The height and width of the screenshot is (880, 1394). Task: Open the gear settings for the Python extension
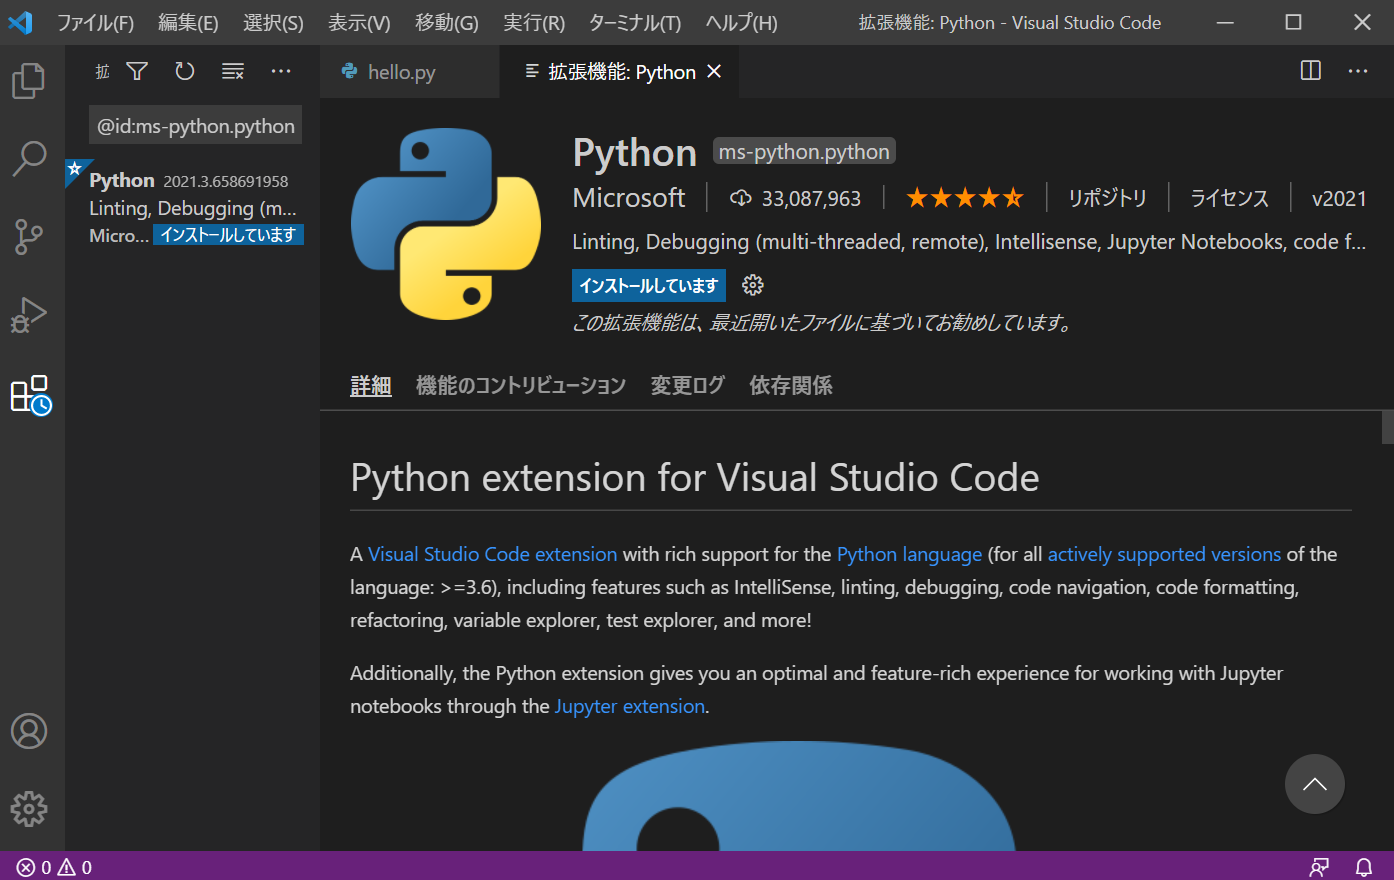point(752,285)
